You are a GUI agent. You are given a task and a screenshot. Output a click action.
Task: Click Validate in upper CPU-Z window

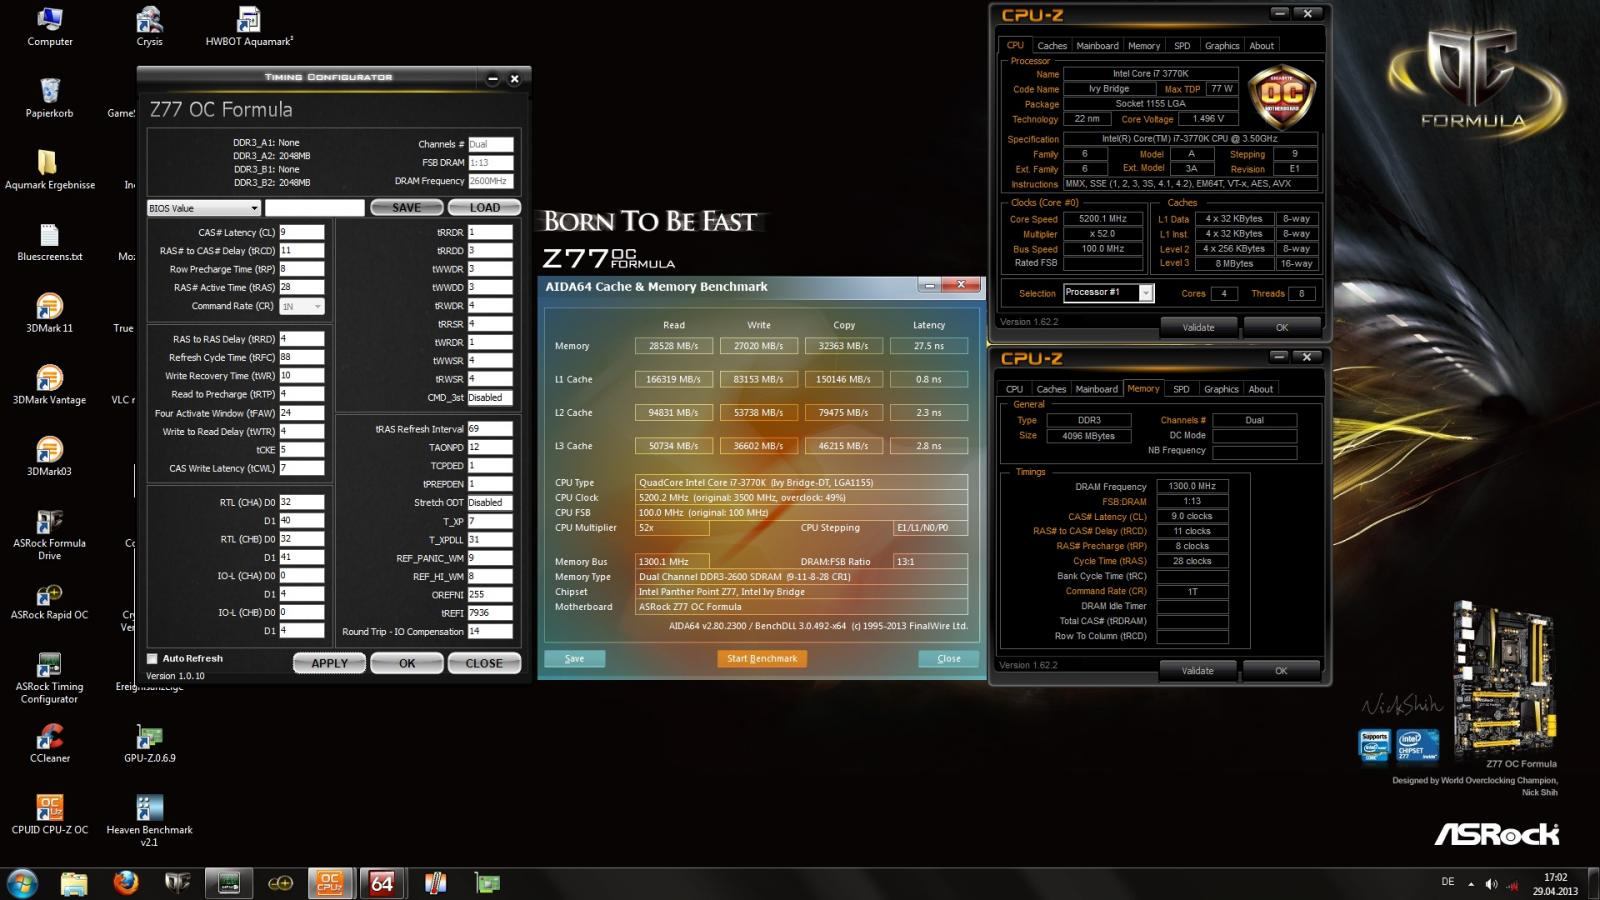(x=1198, y=327)
